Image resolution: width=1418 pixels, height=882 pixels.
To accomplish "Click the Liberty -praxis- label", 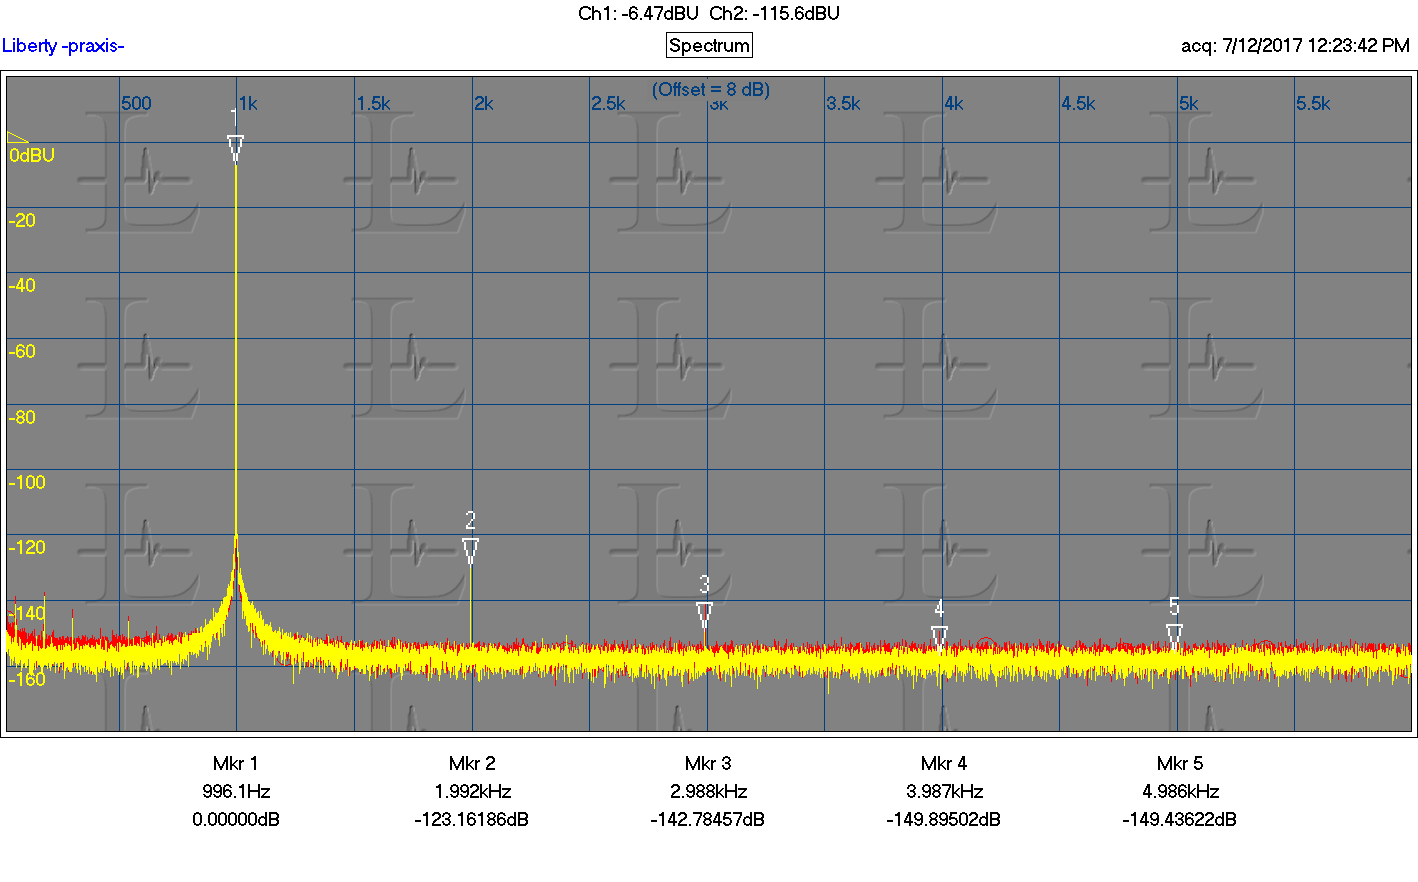I will click(63, 45).
